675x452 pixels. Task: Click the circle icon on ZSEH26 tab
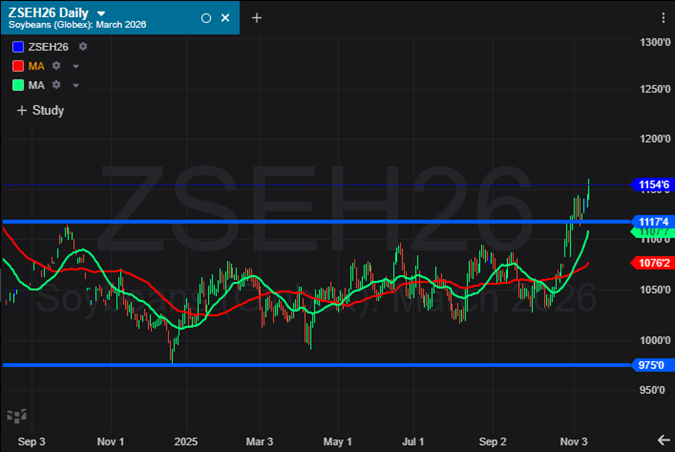pos(206,18)
